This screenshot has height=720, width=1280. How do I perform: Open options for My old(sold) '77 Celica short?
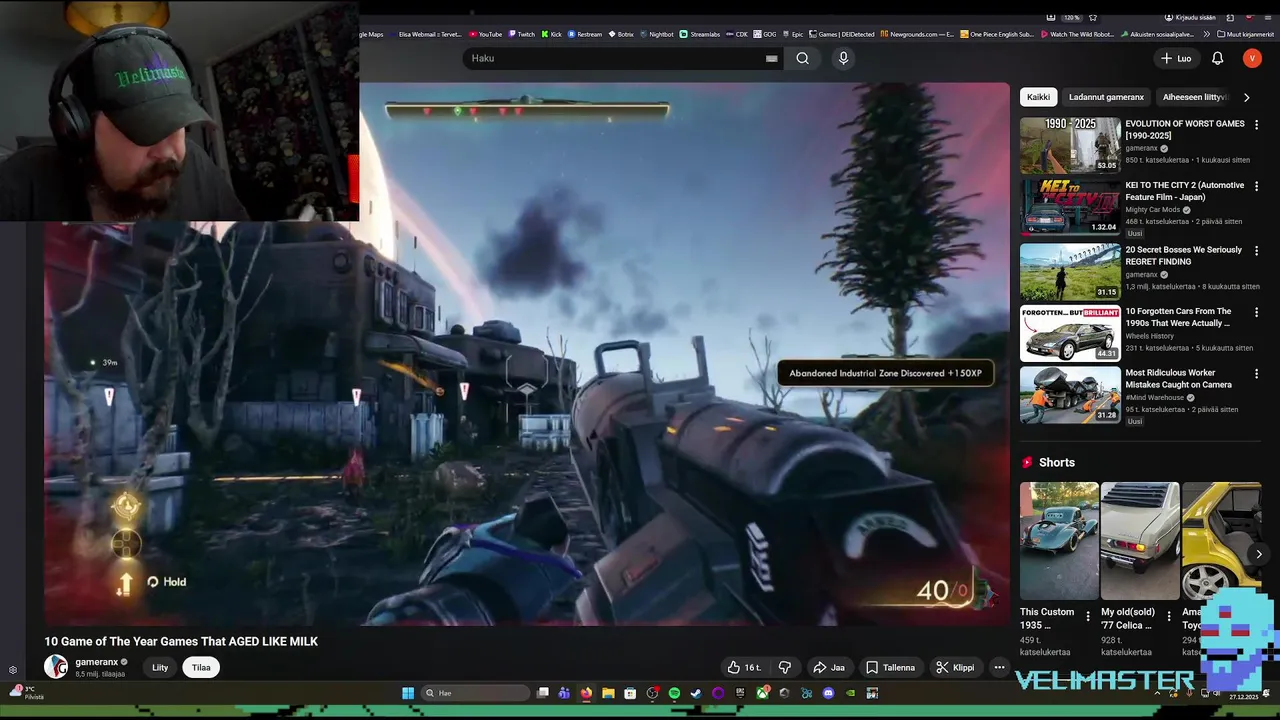coord(1169,617)
